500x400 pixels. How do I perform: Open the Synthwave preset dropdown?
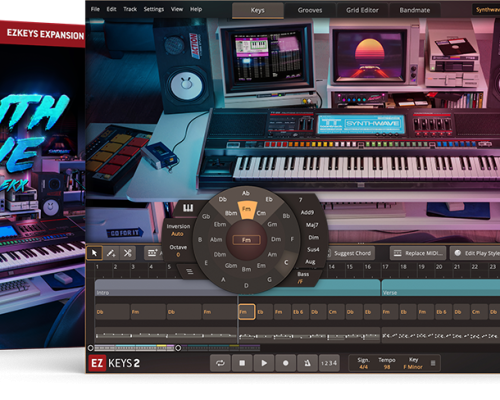point(487,10)
